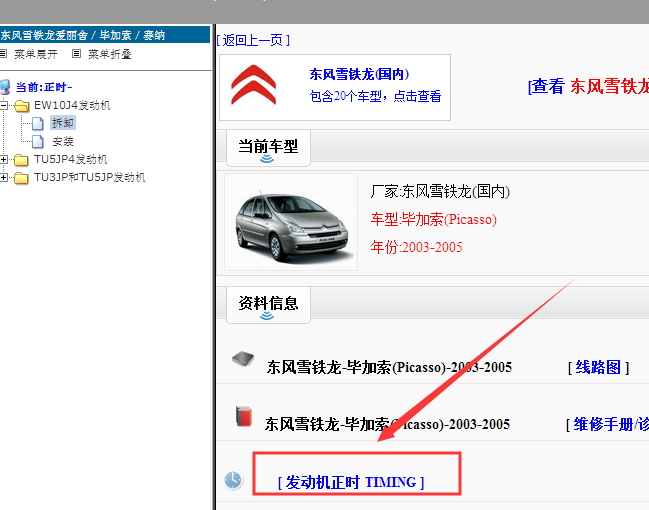Collapse the EW10J4发动机 folder
Viewport: 649px width, 510px height.
pos(4,106)
